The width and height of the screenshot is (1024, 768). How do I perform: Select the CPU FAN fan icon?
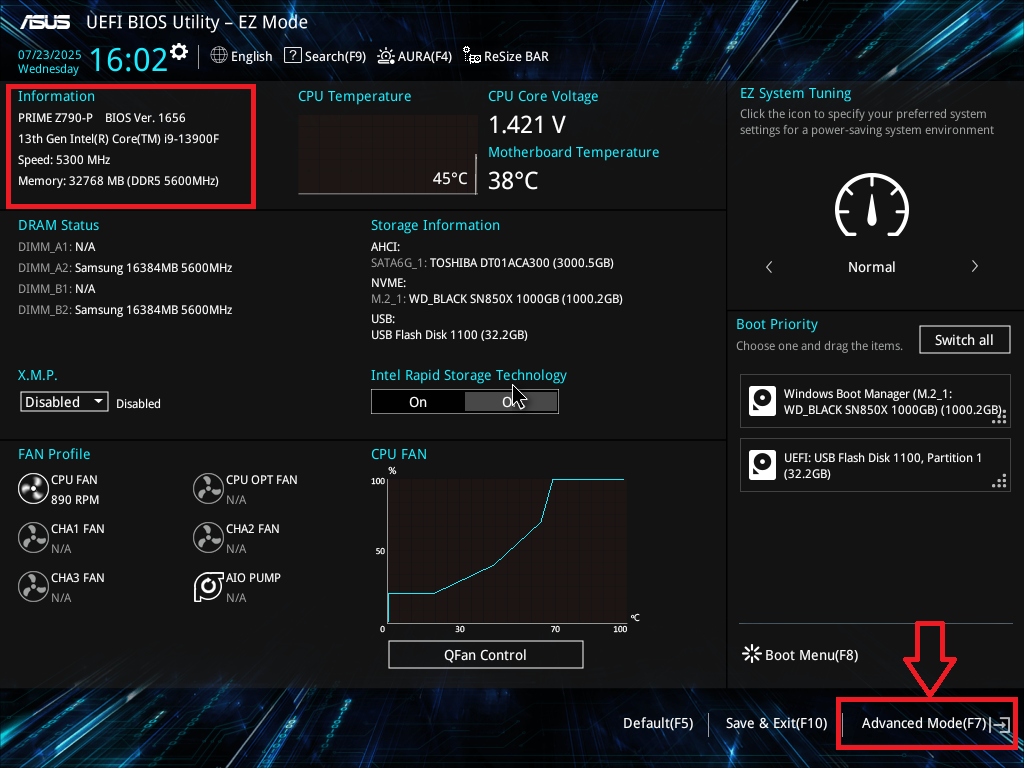pos(33,488)
